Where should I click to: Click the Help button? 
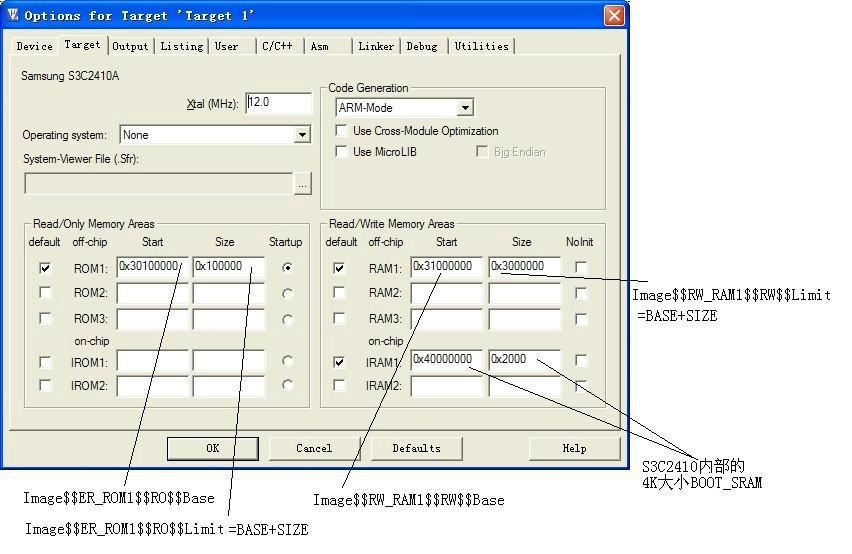pyautogui.click(x=574, y=448)
